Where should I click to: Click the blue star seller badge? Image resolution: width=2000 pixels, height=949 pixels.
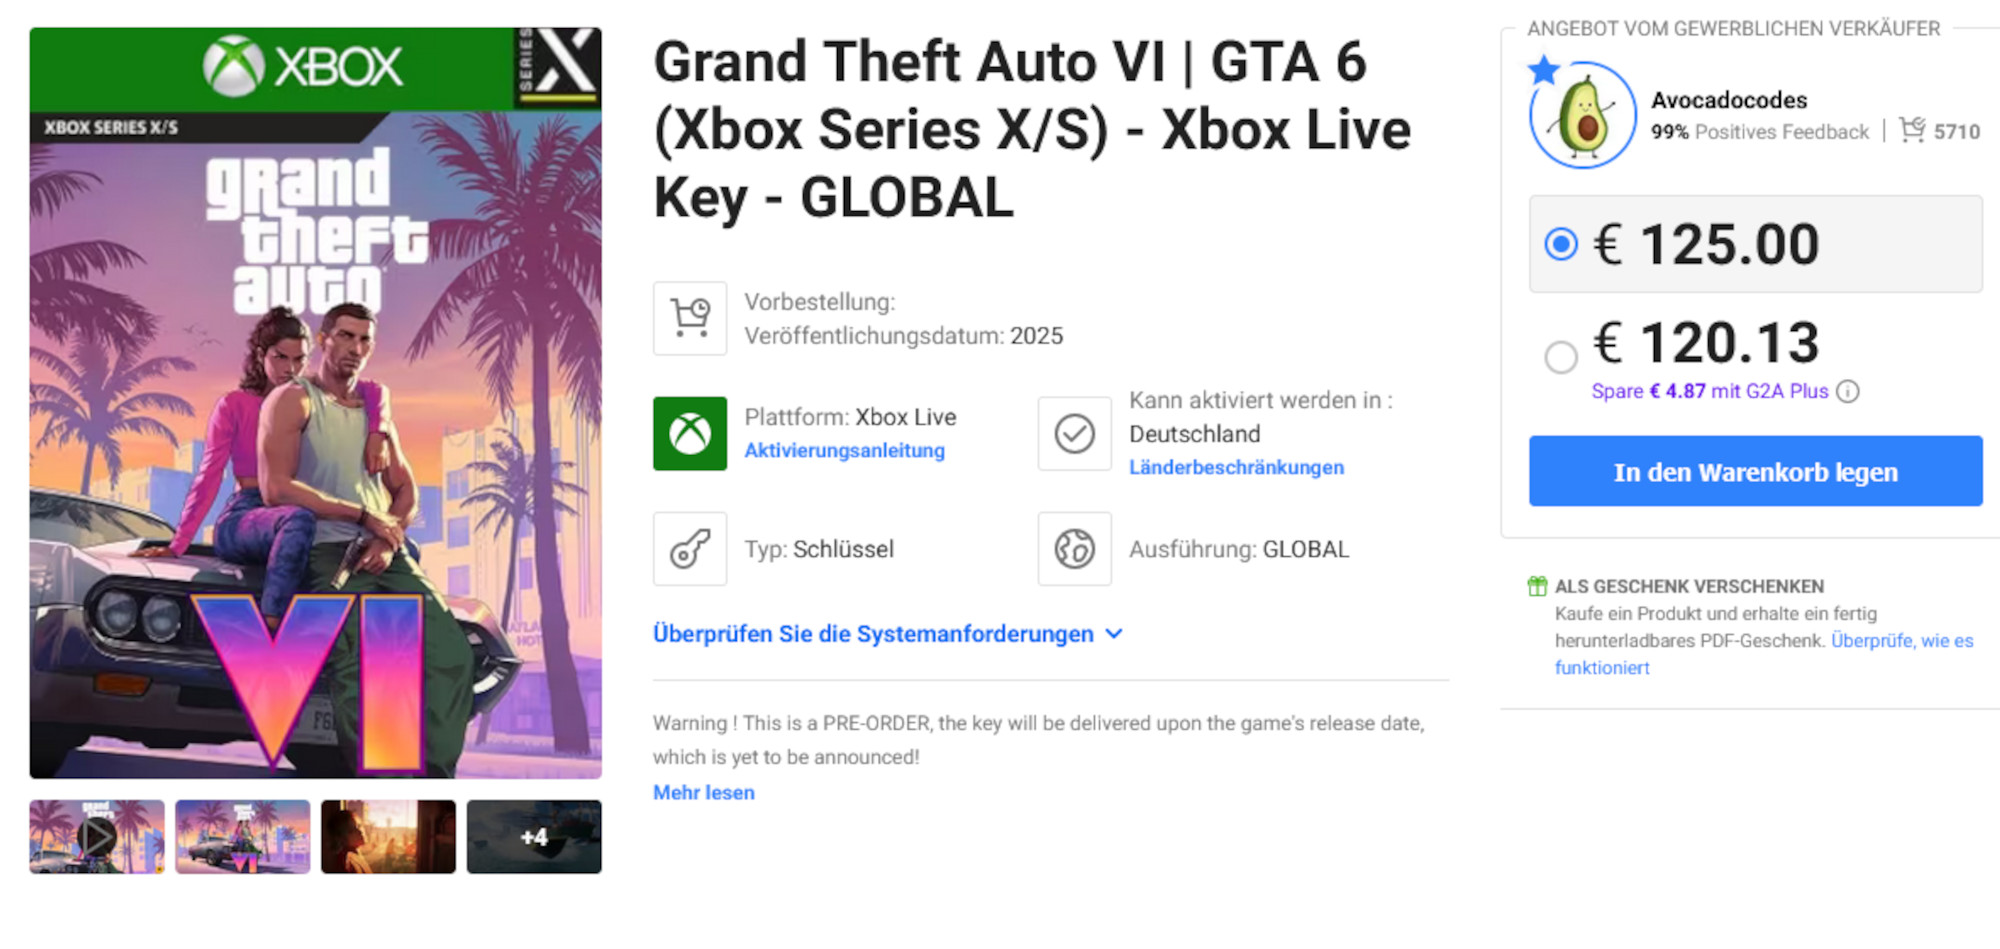tap(1544, 68)
